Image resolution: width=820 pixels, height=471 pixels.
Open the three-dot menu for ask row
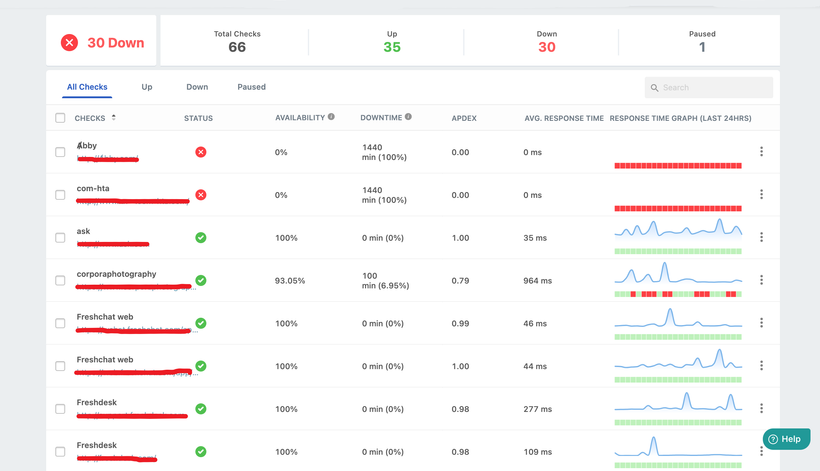pos(761,237)
